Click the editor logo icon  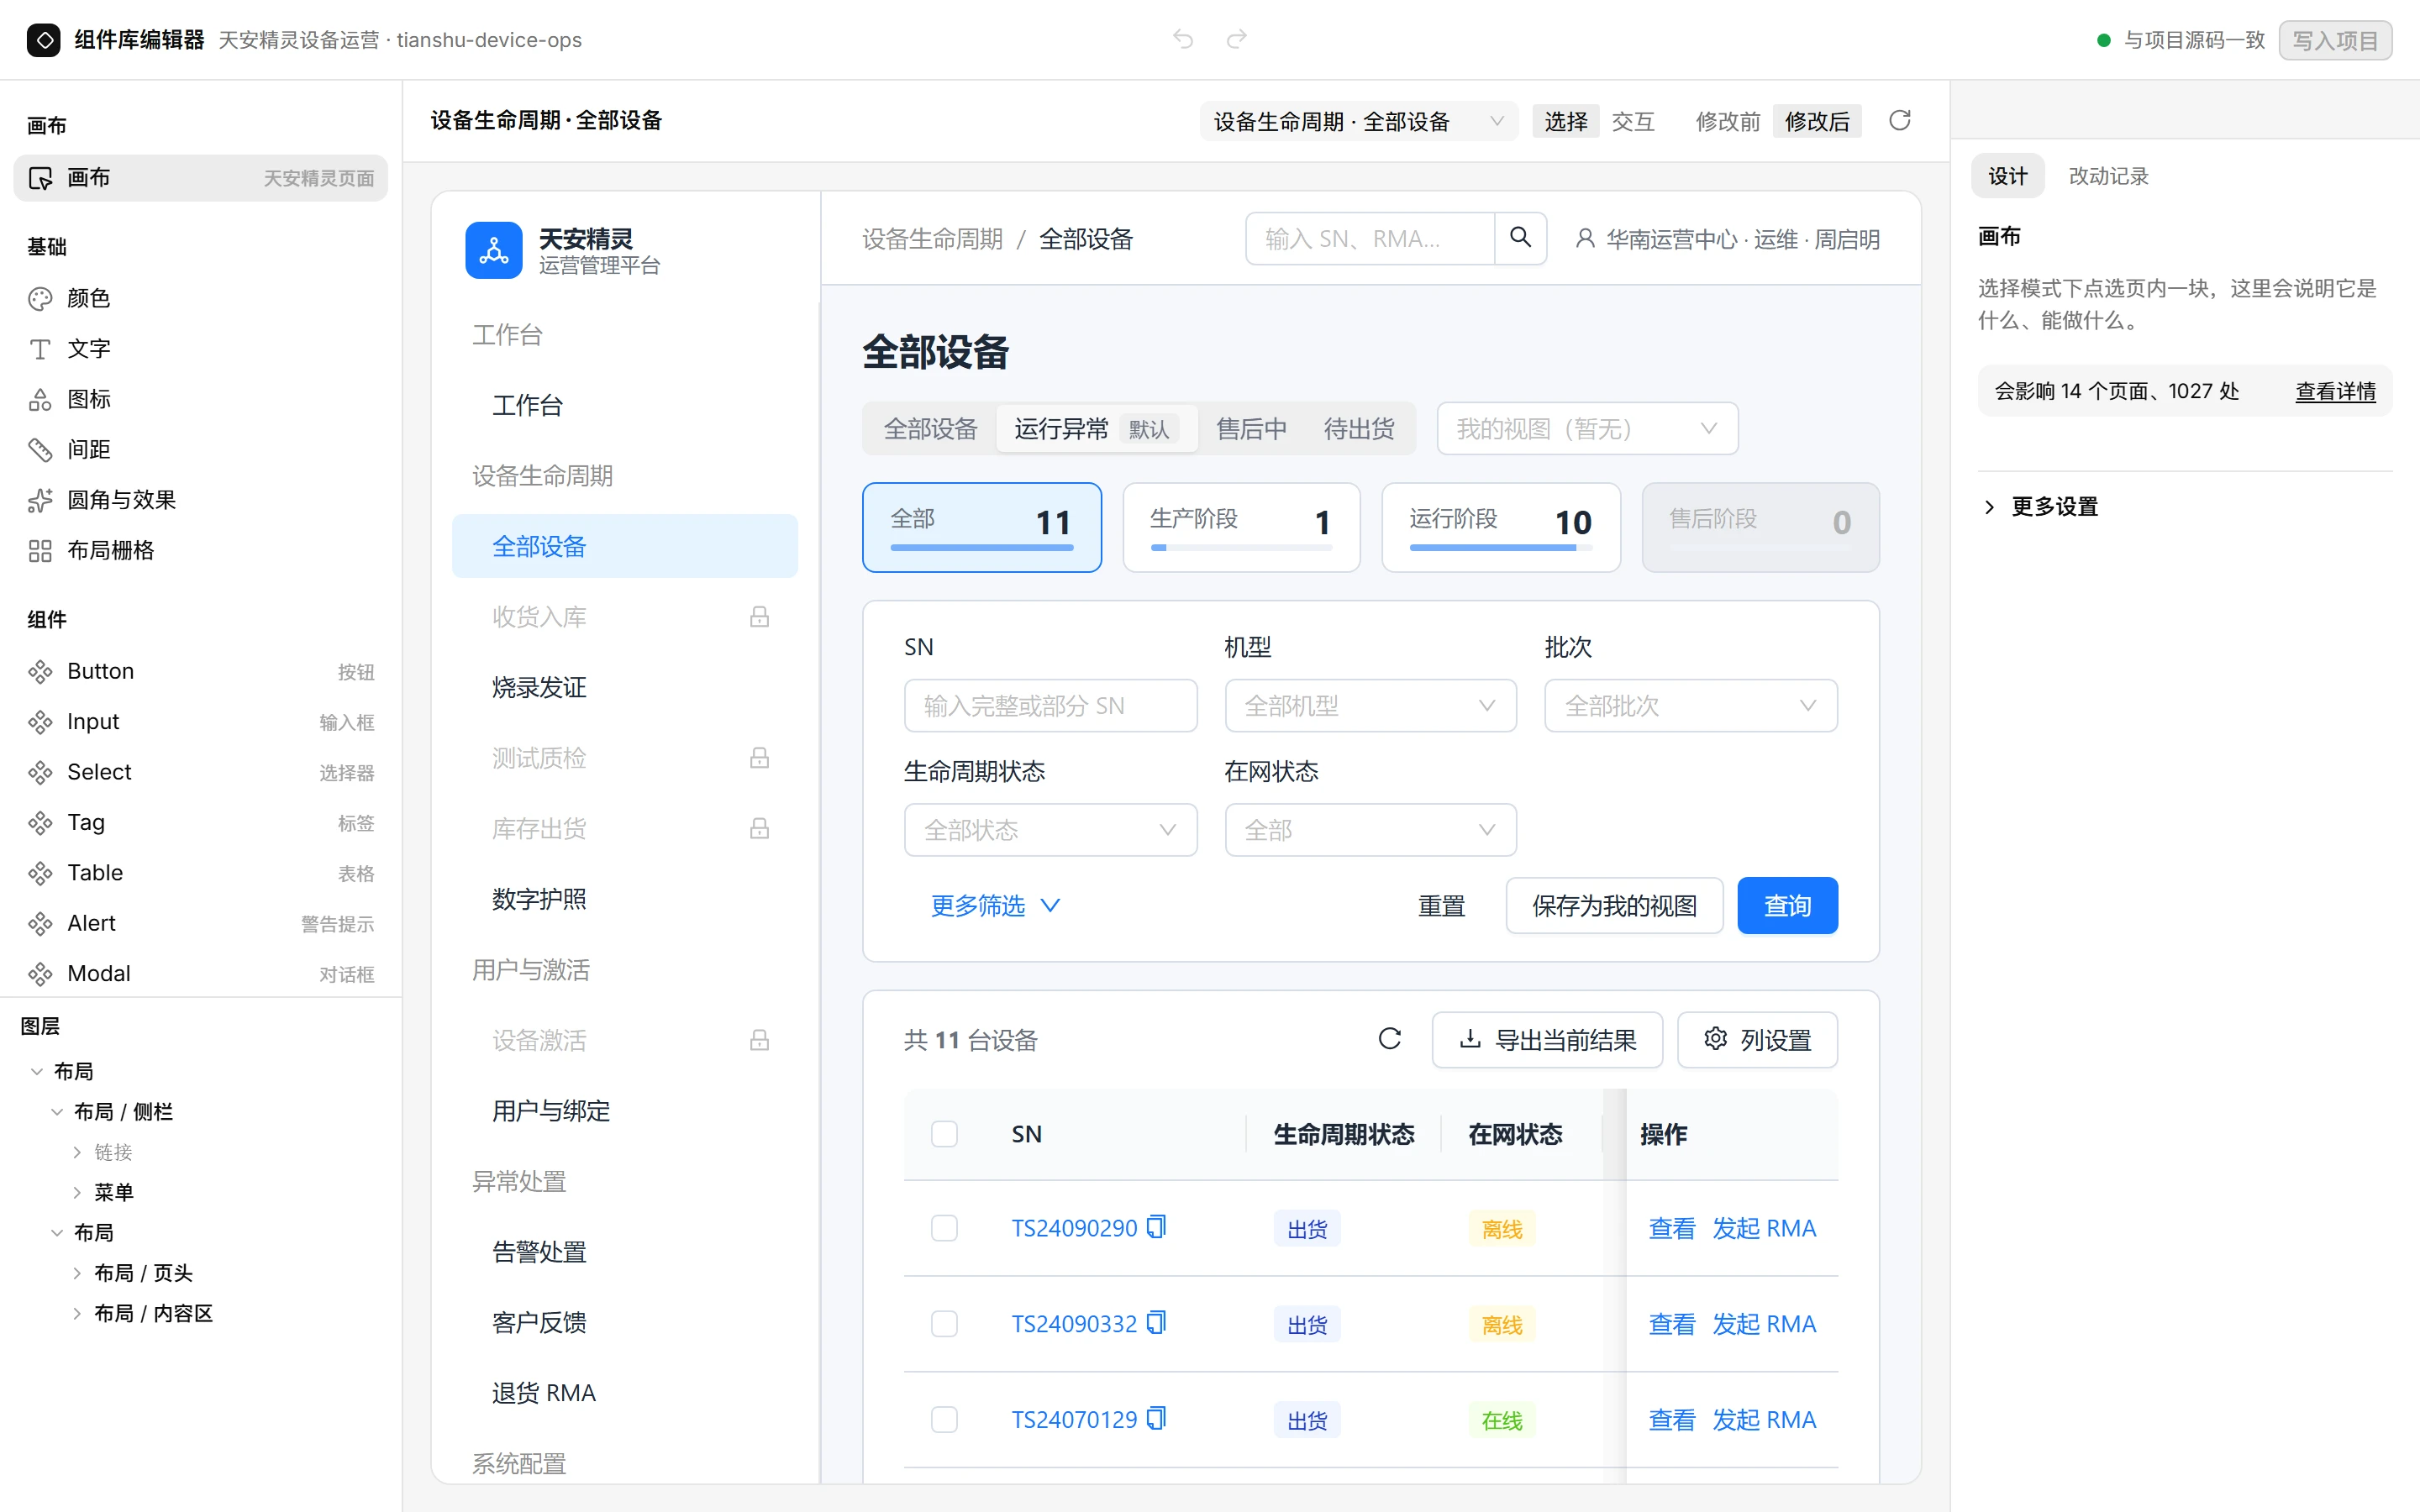(43, 40)
